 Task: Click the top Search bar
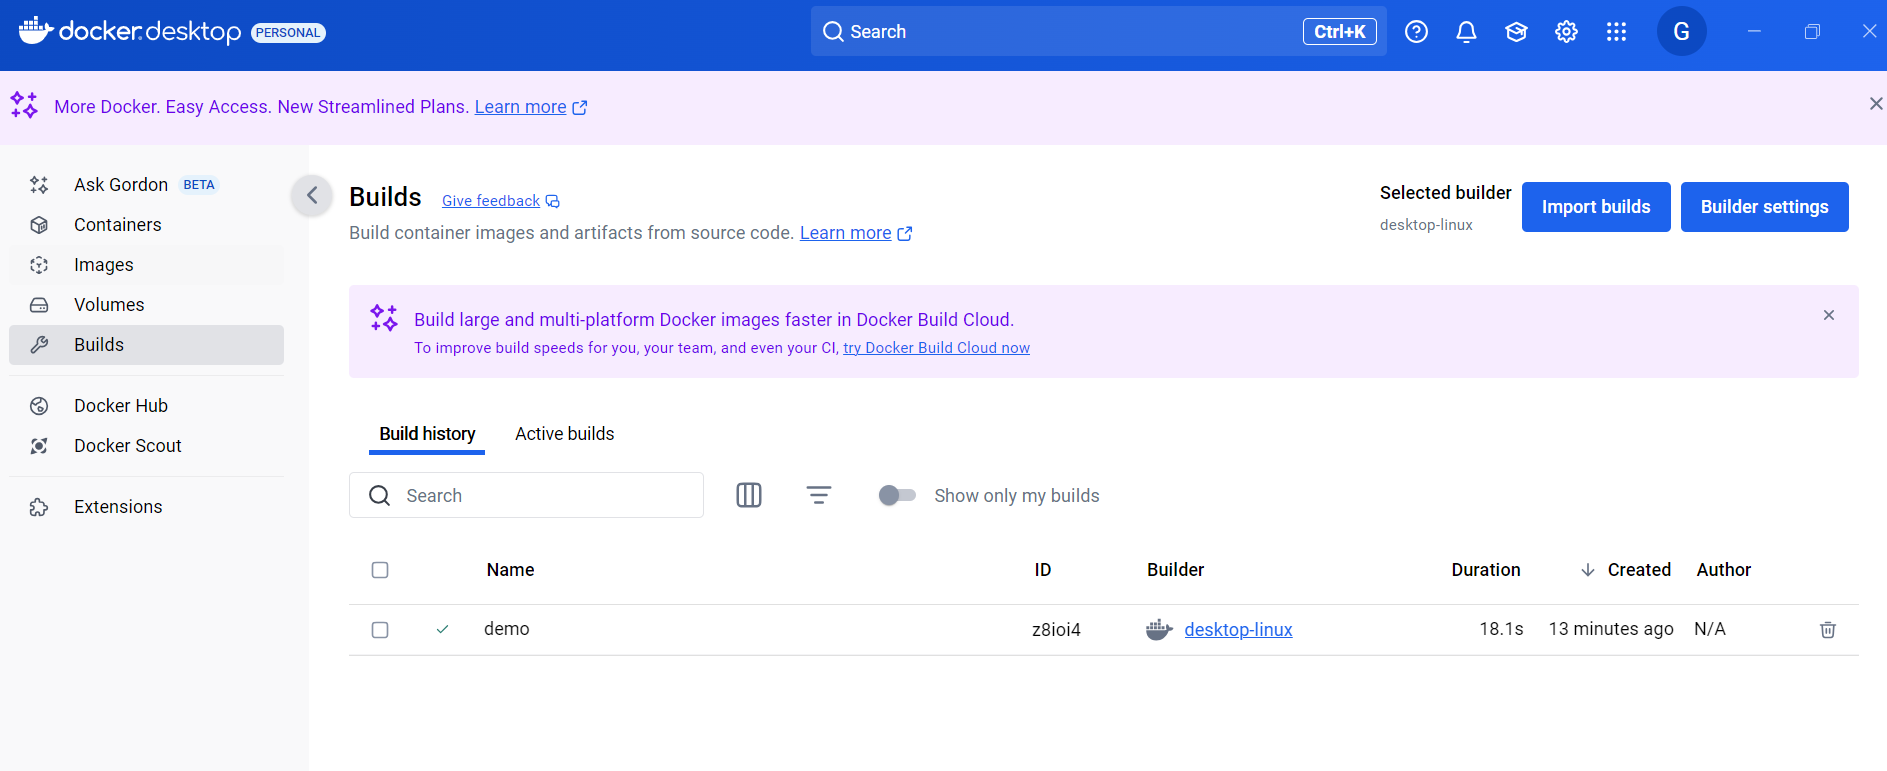[x=1098, y=32]
